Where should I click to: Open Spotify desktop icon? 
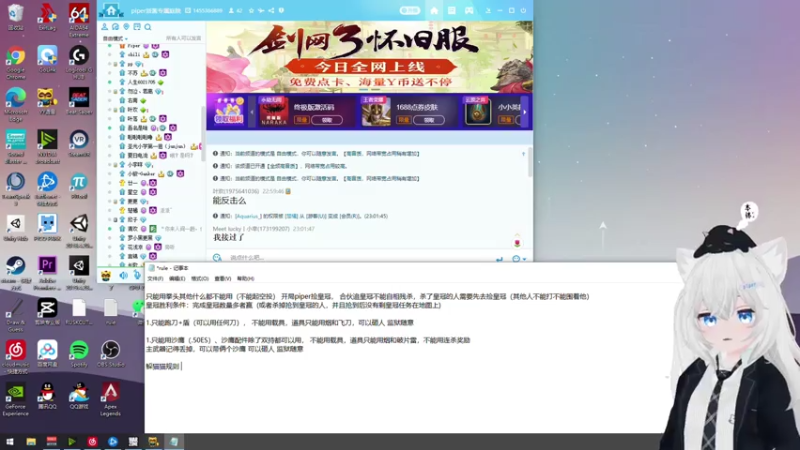coord(79,354)
